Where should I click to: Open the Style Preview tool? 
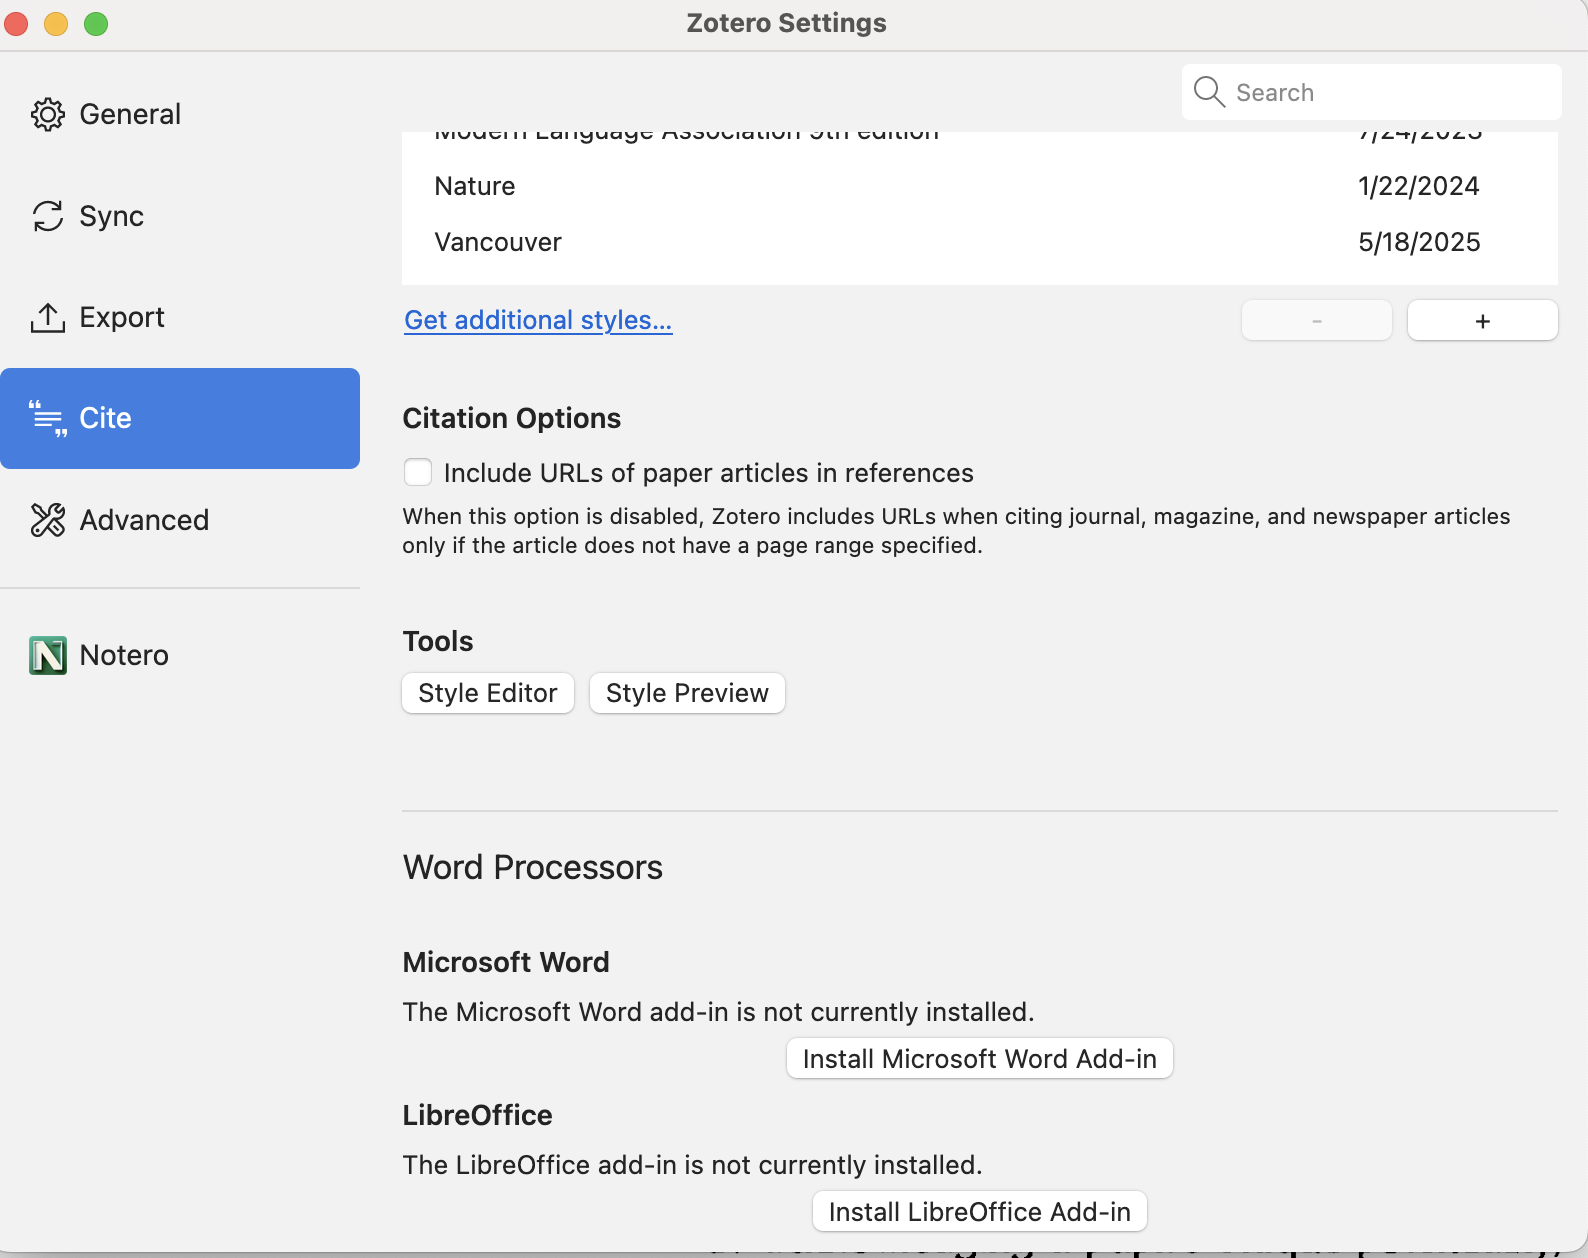tap(688, 693)
